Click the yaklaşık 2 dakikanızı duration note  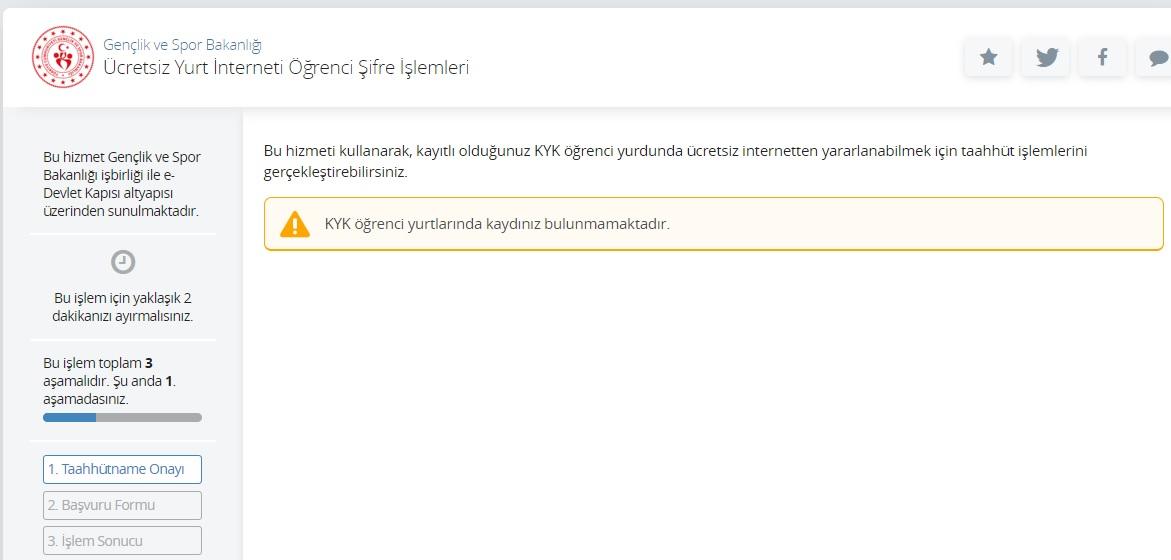point(122,307)
